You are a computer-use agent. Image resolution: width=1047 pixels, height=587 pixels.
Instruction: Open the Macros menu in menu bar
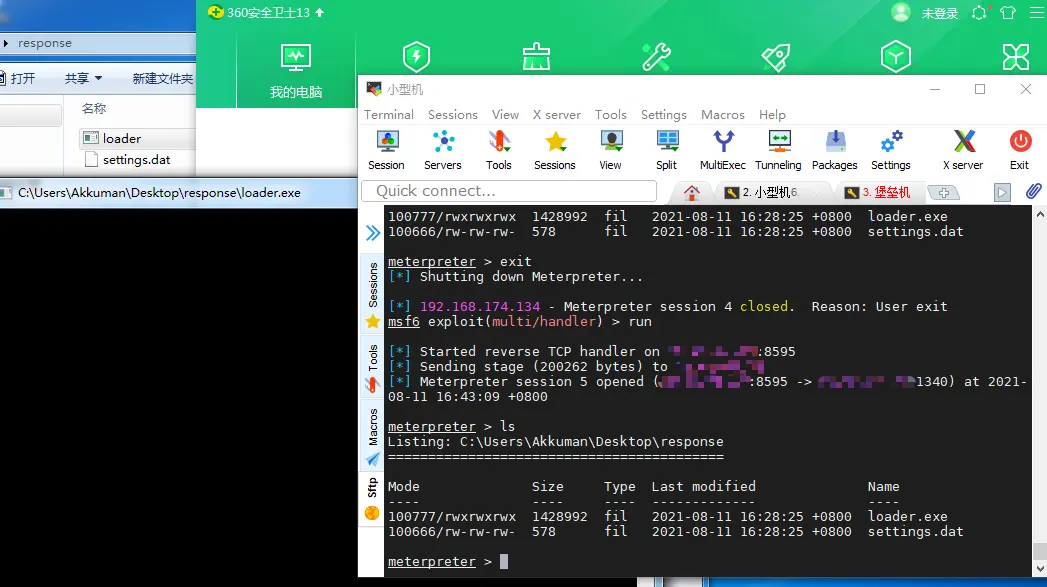(722, 115)
